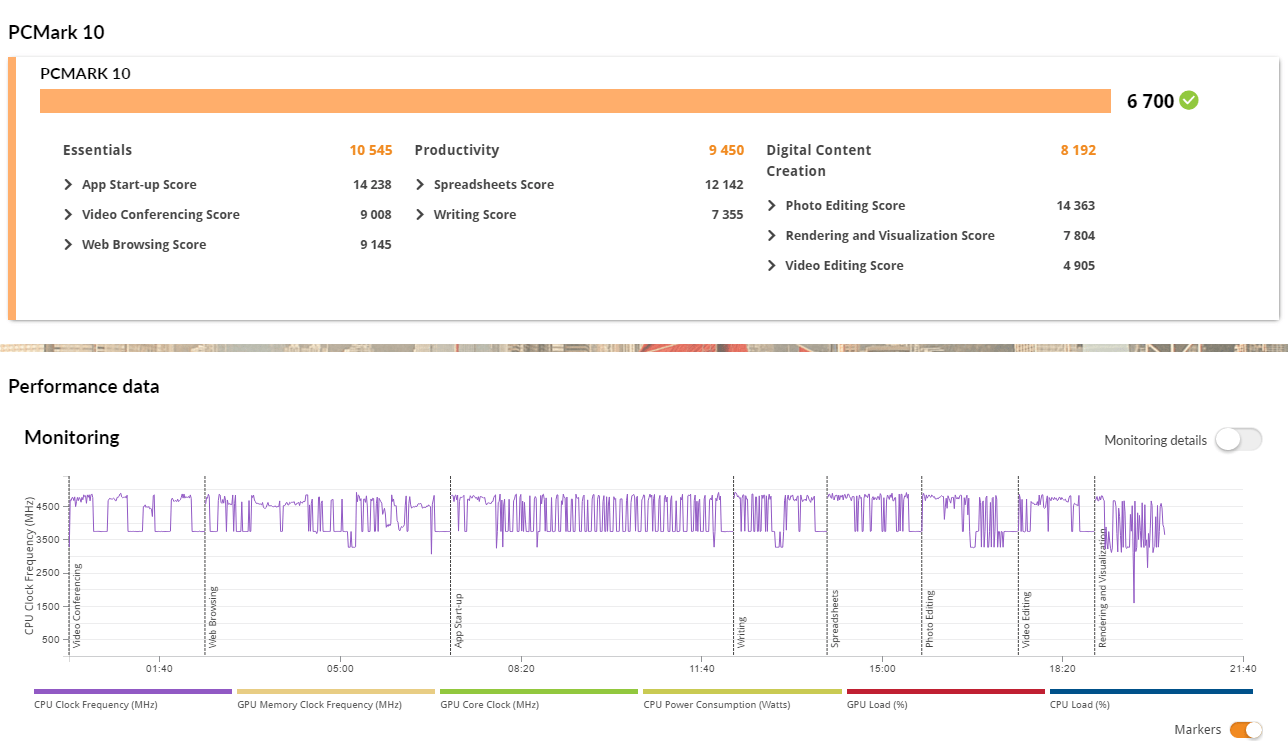
Task: Expand Video Conferencing Score row
Action: [x=68, y=215]
